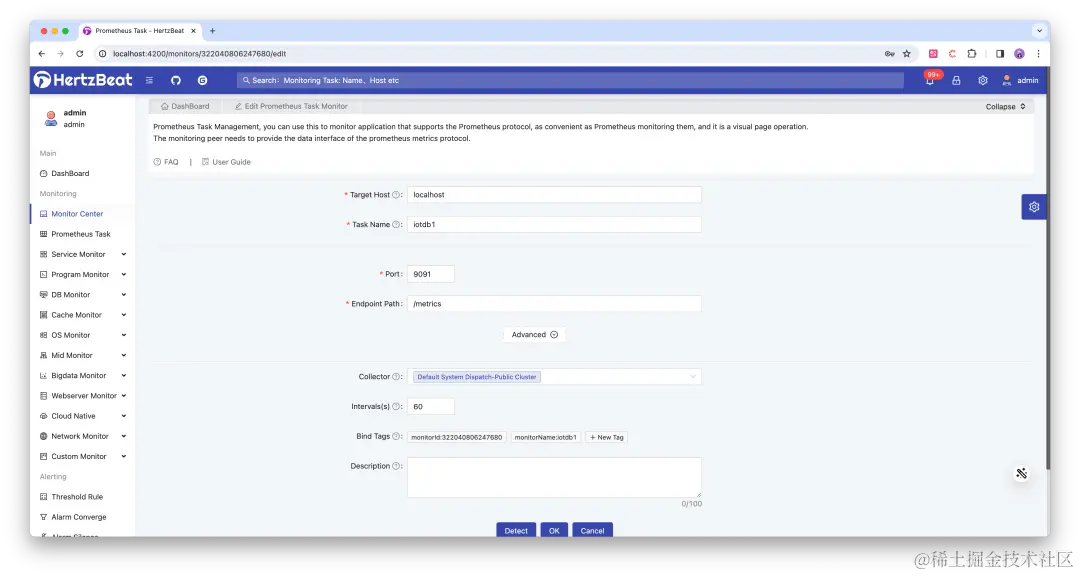This screenshot has width=1080, height=576.
Task: Toggle the sidebar hamburger menu icon
Action: click(149, 80)
